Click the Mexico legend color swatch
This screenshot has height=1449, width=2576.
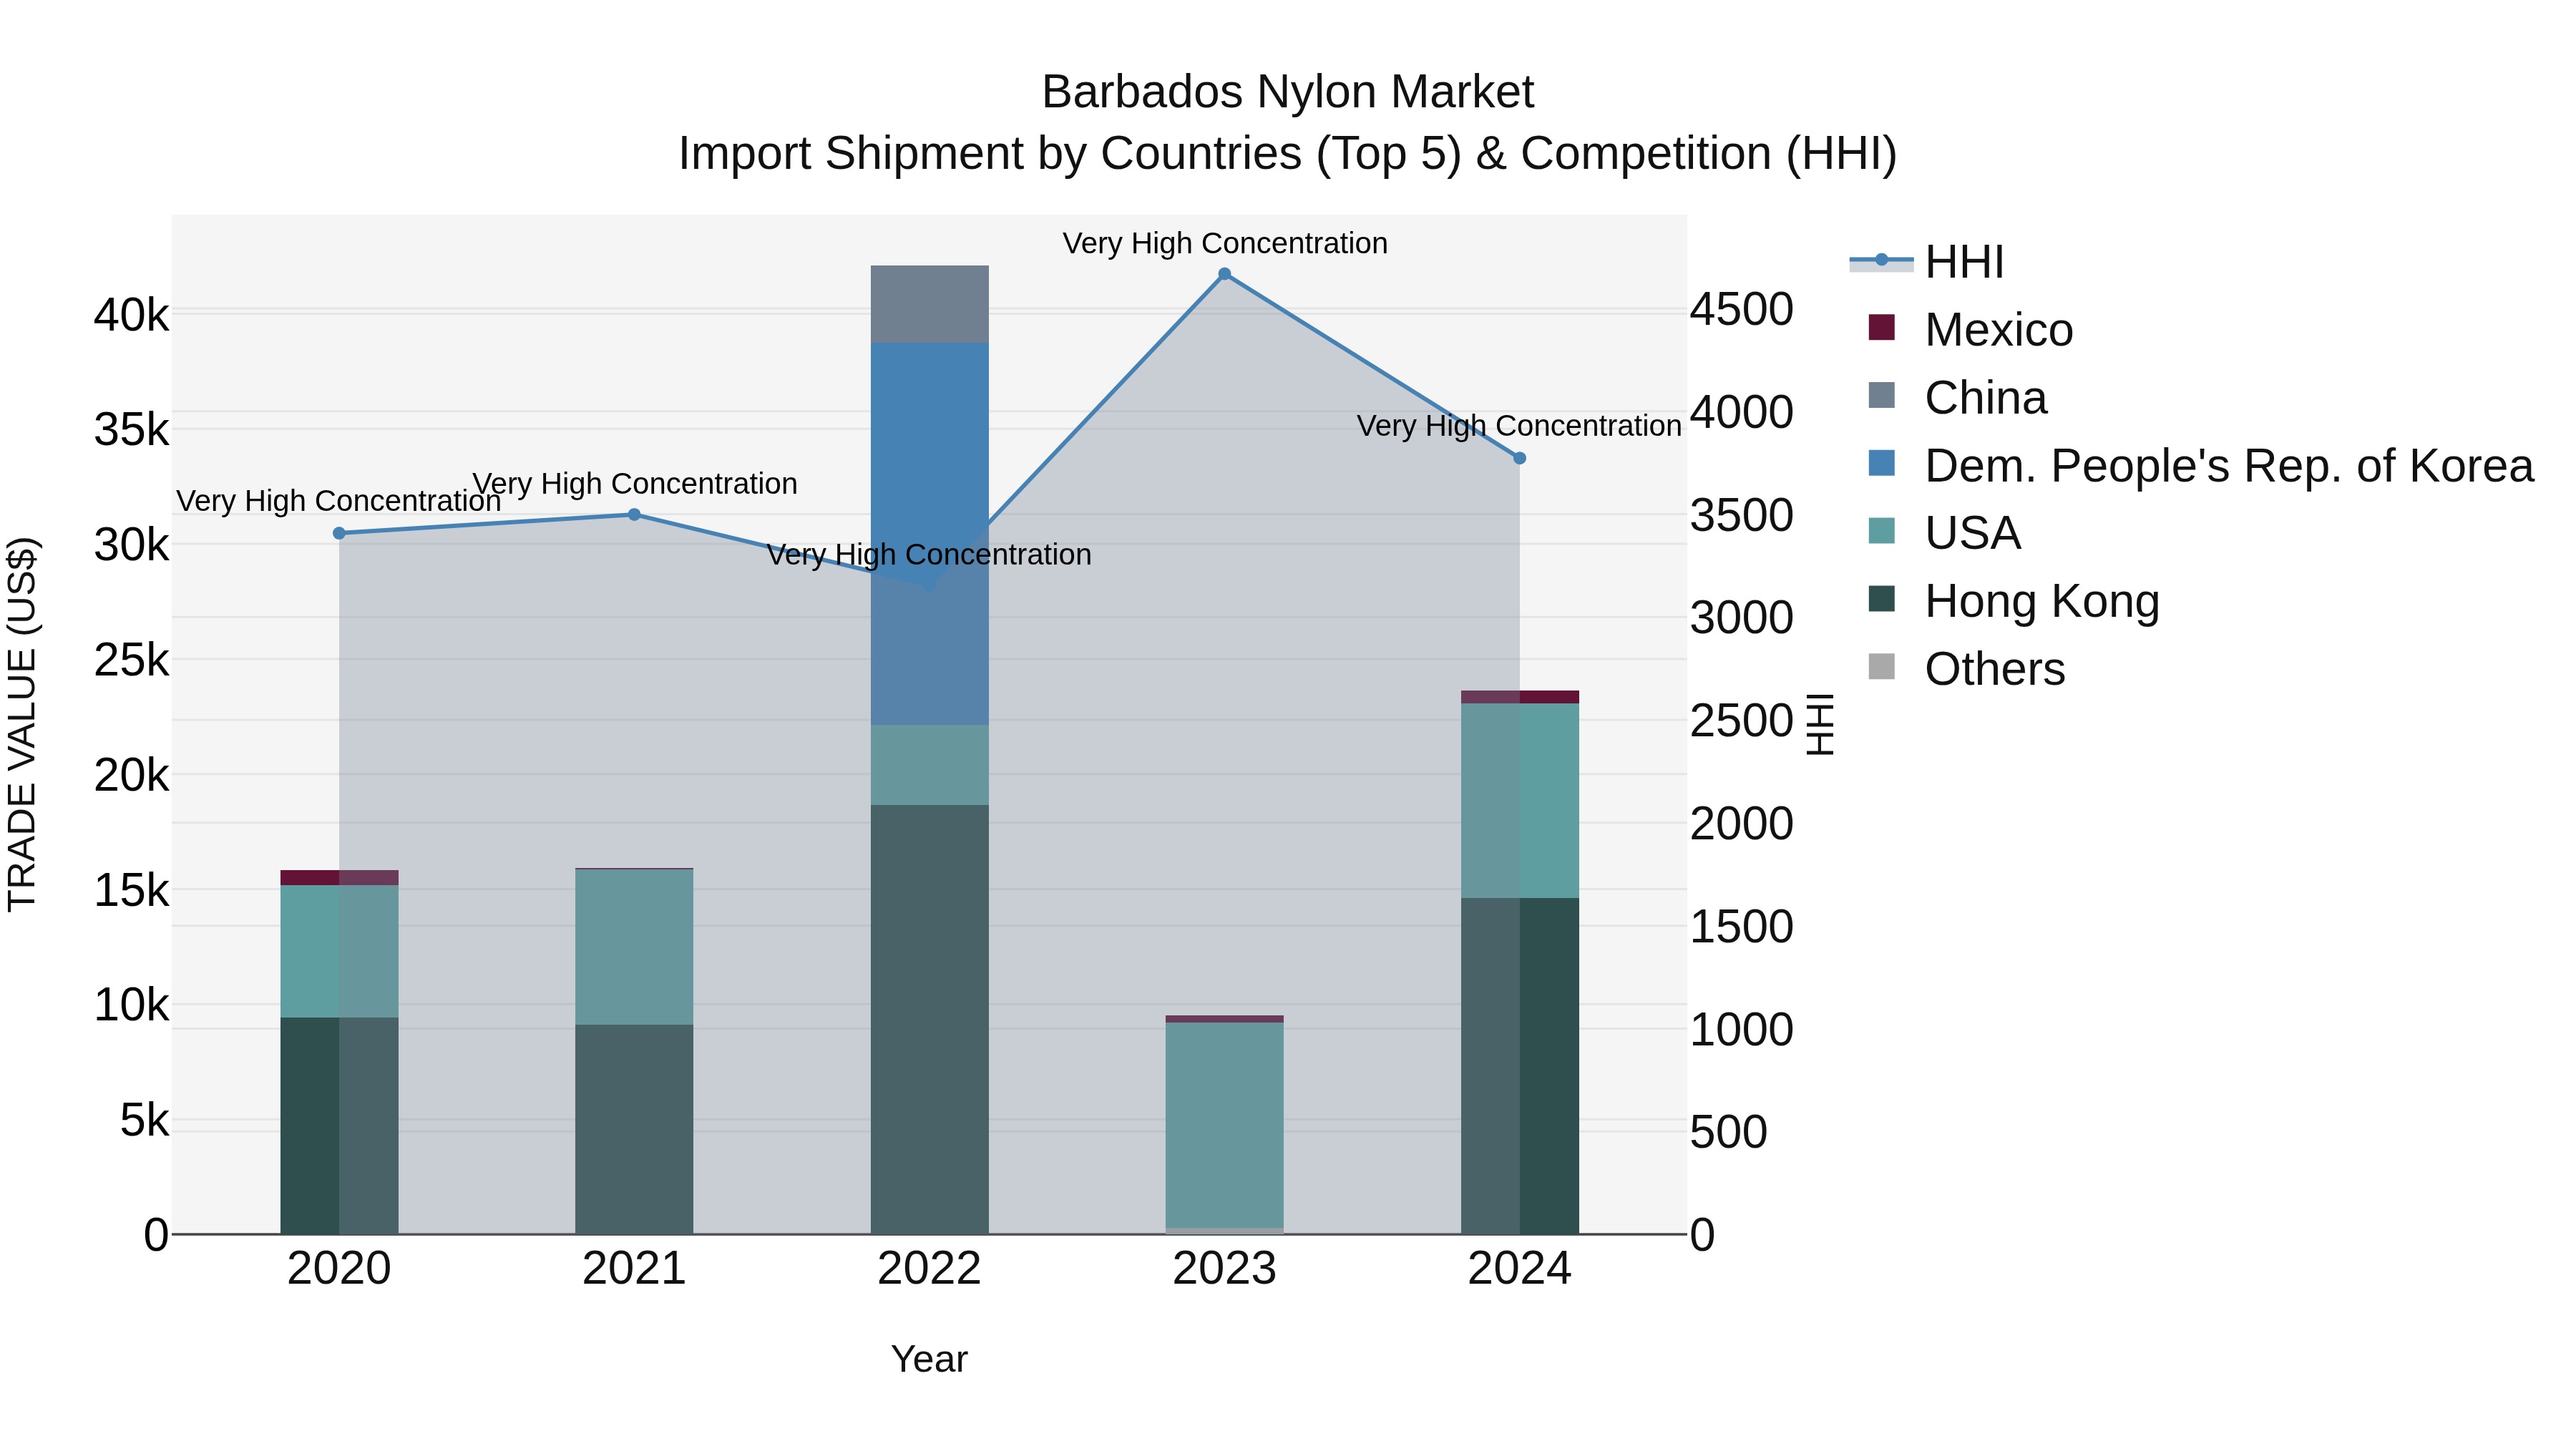(1881, 327)
